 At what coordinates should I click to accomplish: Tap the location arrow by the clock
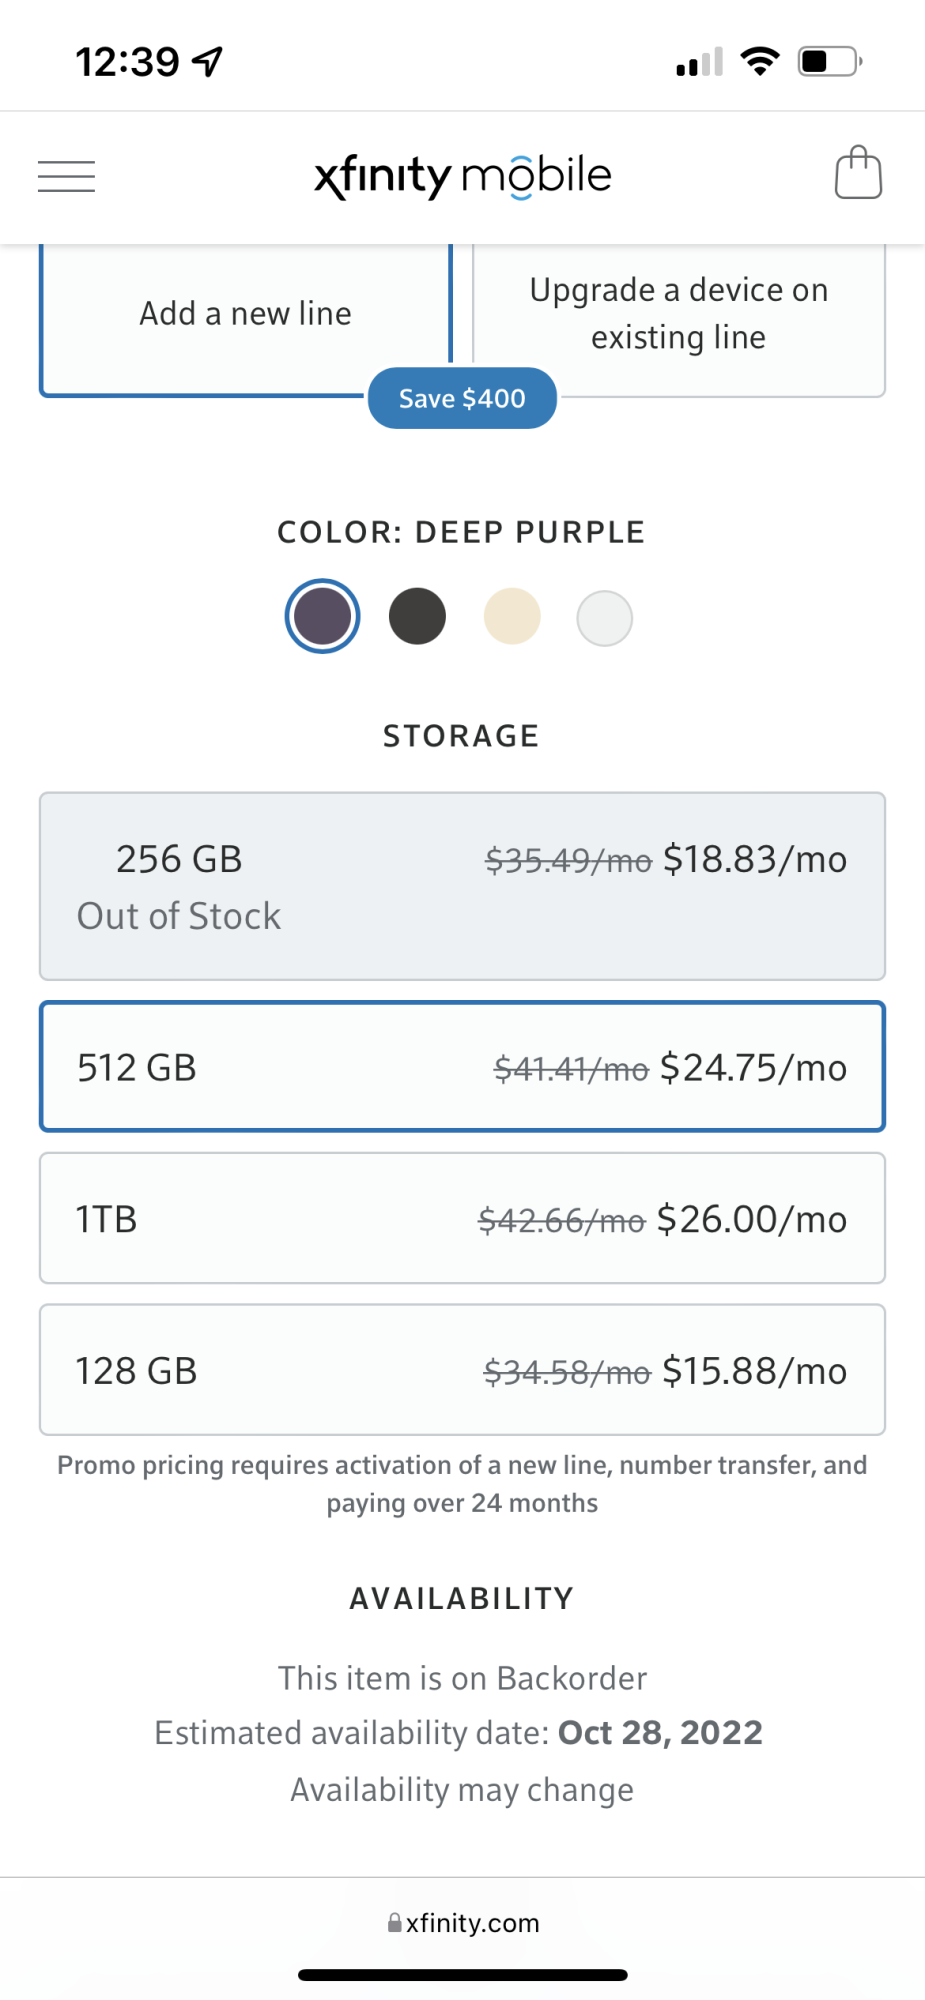pyautogui.click(x=208, y=62)
